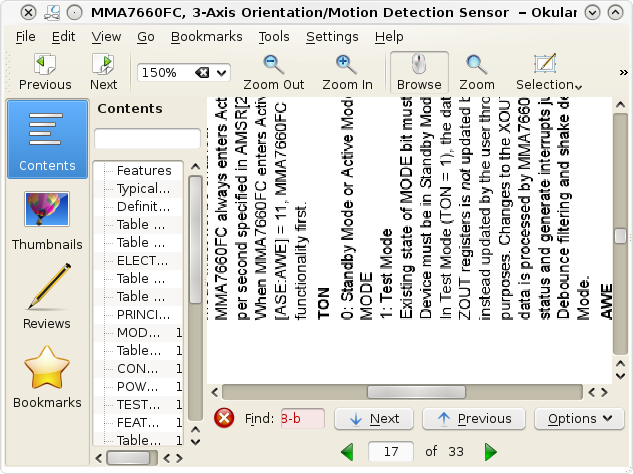Open the find Options dropdown
The width and height of the screenshot is (633, 474).
[x=579, y=419]
